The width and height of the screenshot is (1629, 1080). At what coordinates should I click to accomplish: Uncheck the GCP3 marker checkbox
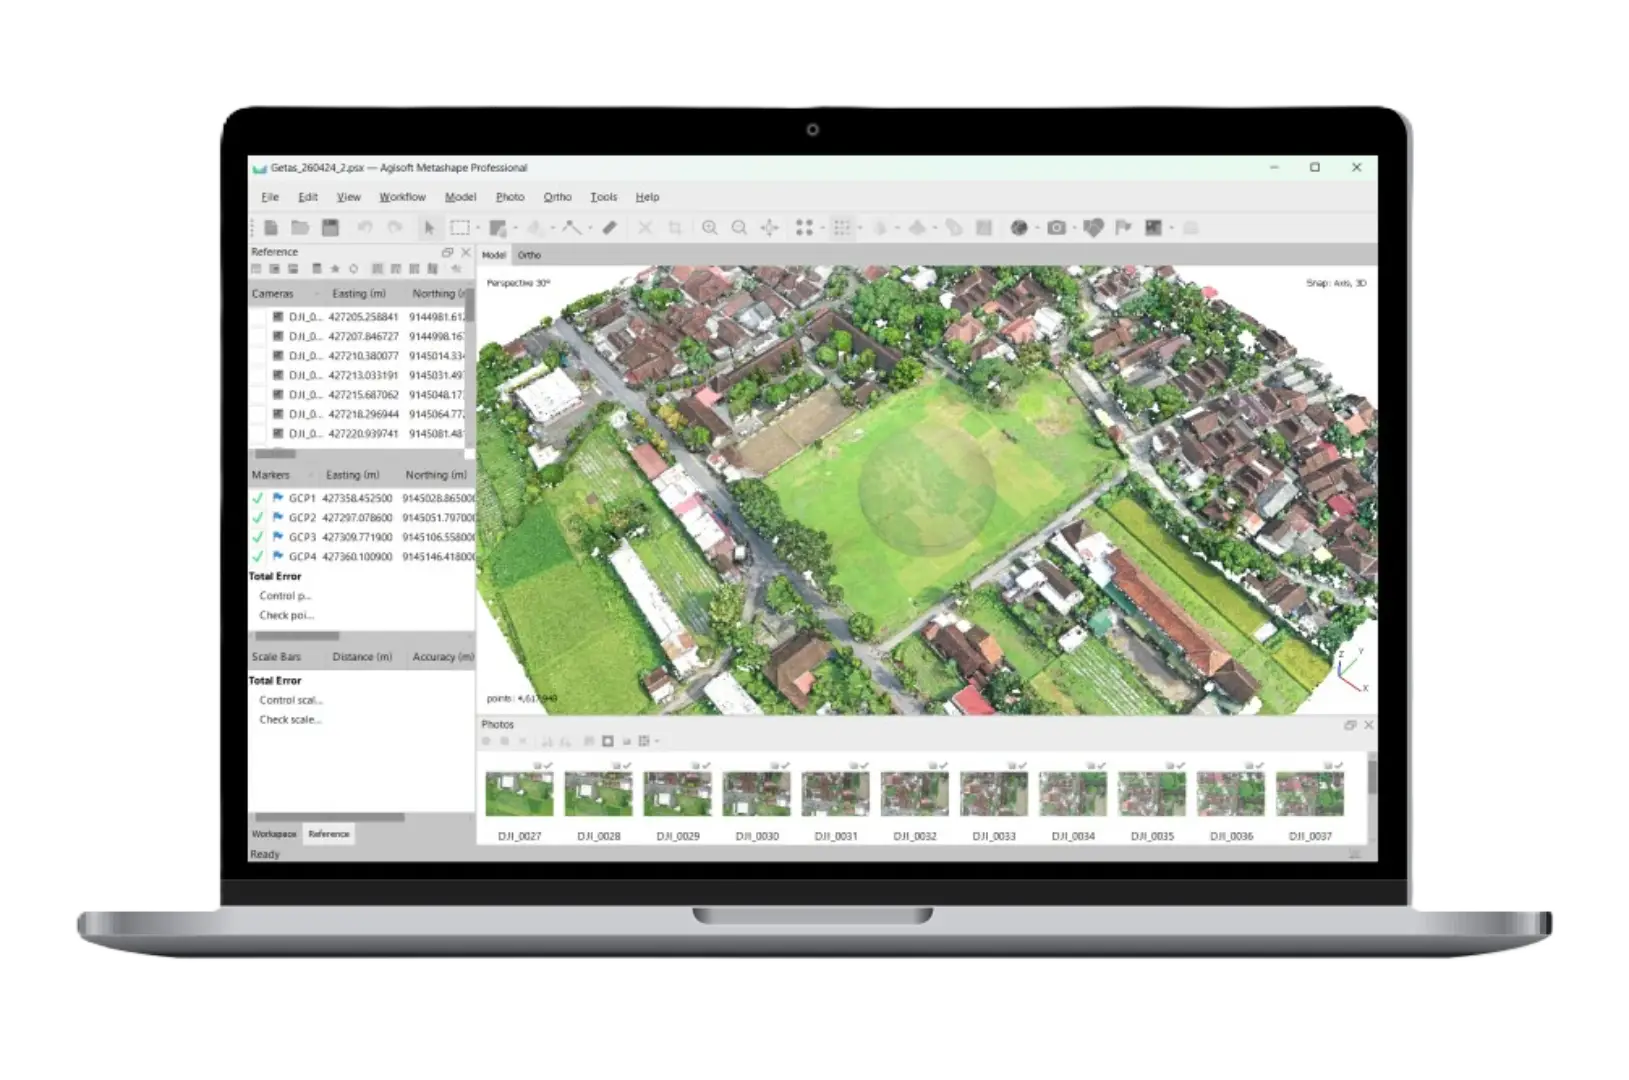pyautogui.click(x=258, y=537)
